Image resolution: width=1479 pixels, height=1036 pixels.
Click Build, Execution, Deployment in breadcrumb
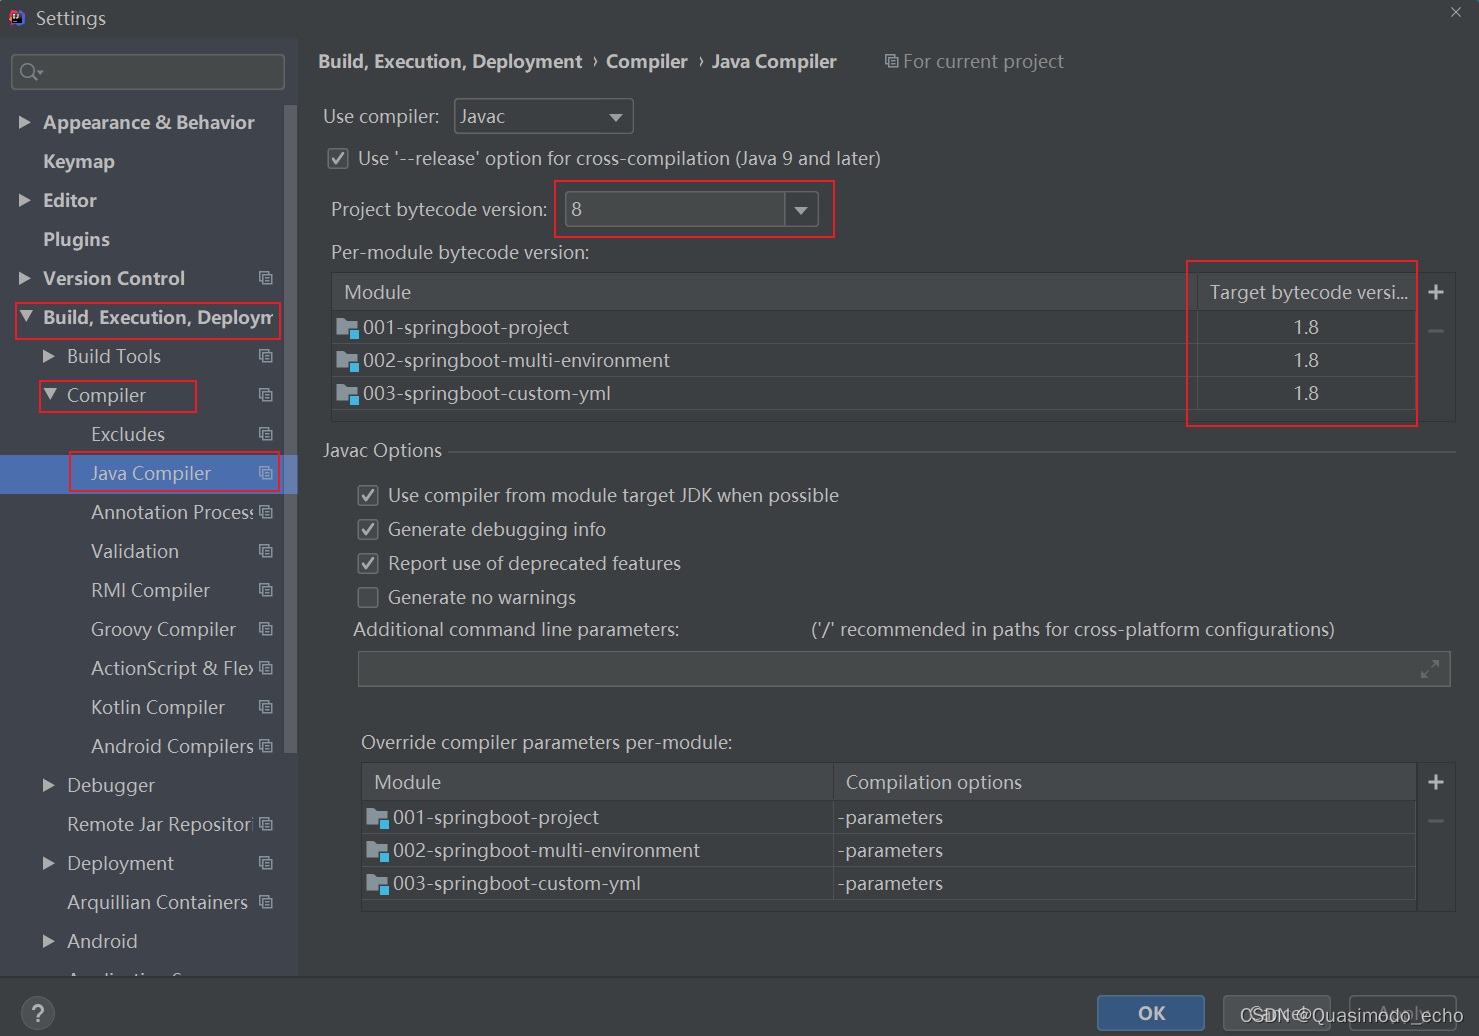450,61
